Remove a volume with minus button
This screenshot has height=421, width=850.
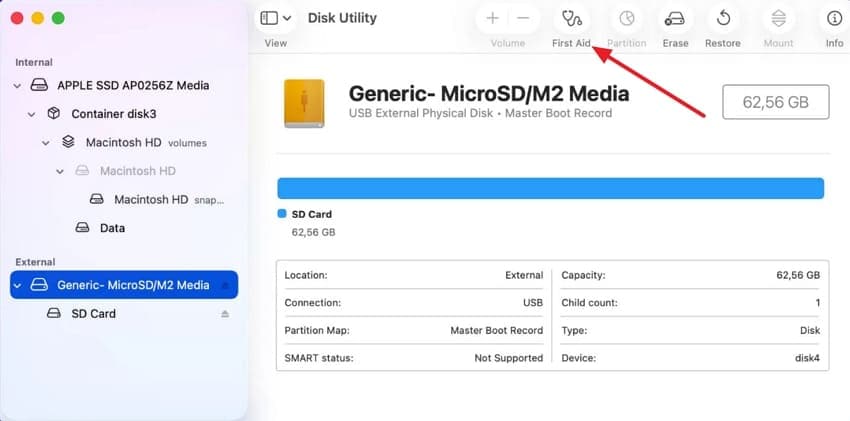523,18
